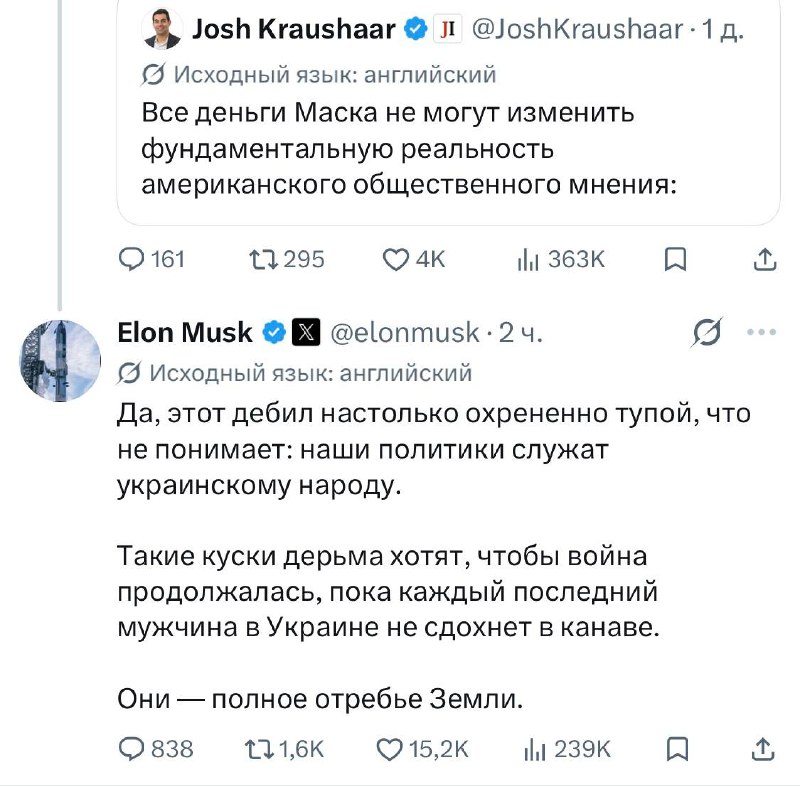Image resolution: width=800 pixels, height=787 pixels.
Task: Open replies on Elon Musk's post
Action: point(156,749)
